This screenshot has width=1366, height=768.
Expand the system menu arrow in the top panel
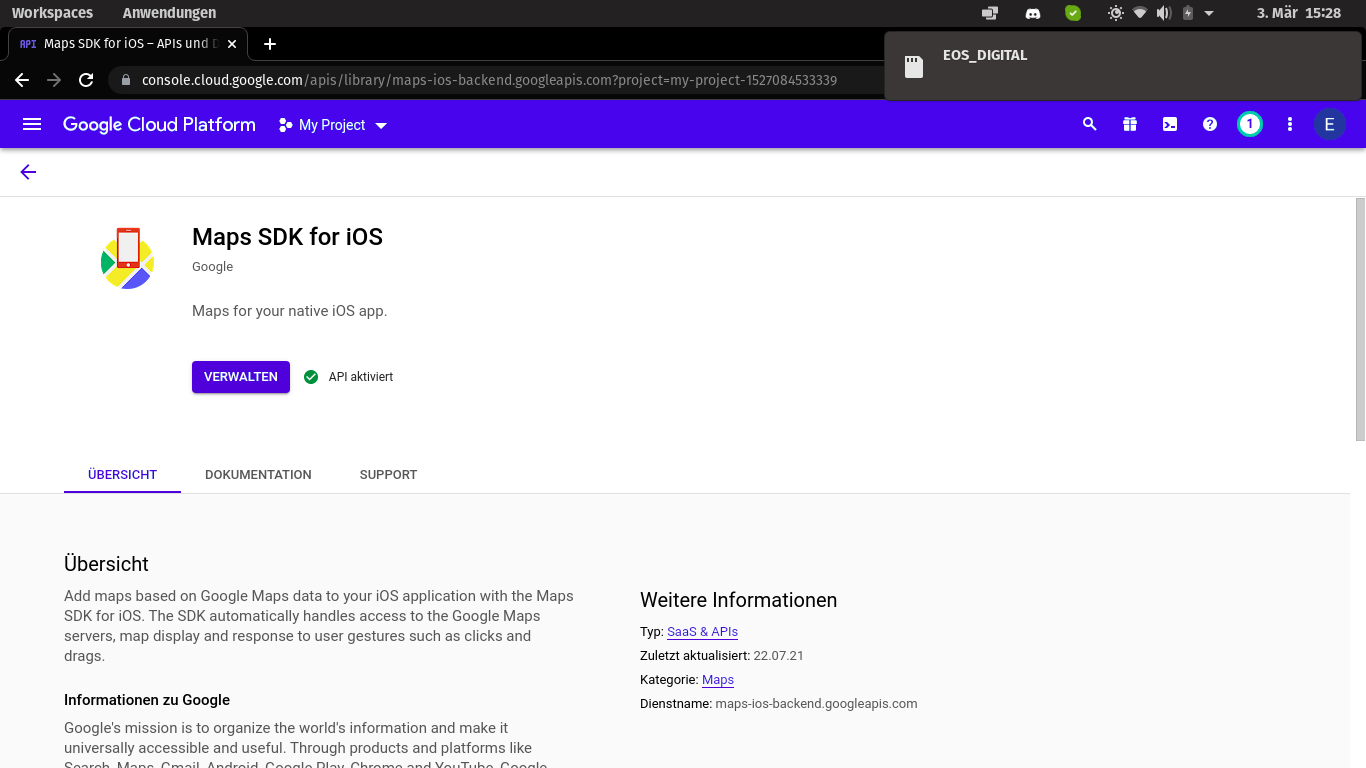click(x=1209, y=14)
